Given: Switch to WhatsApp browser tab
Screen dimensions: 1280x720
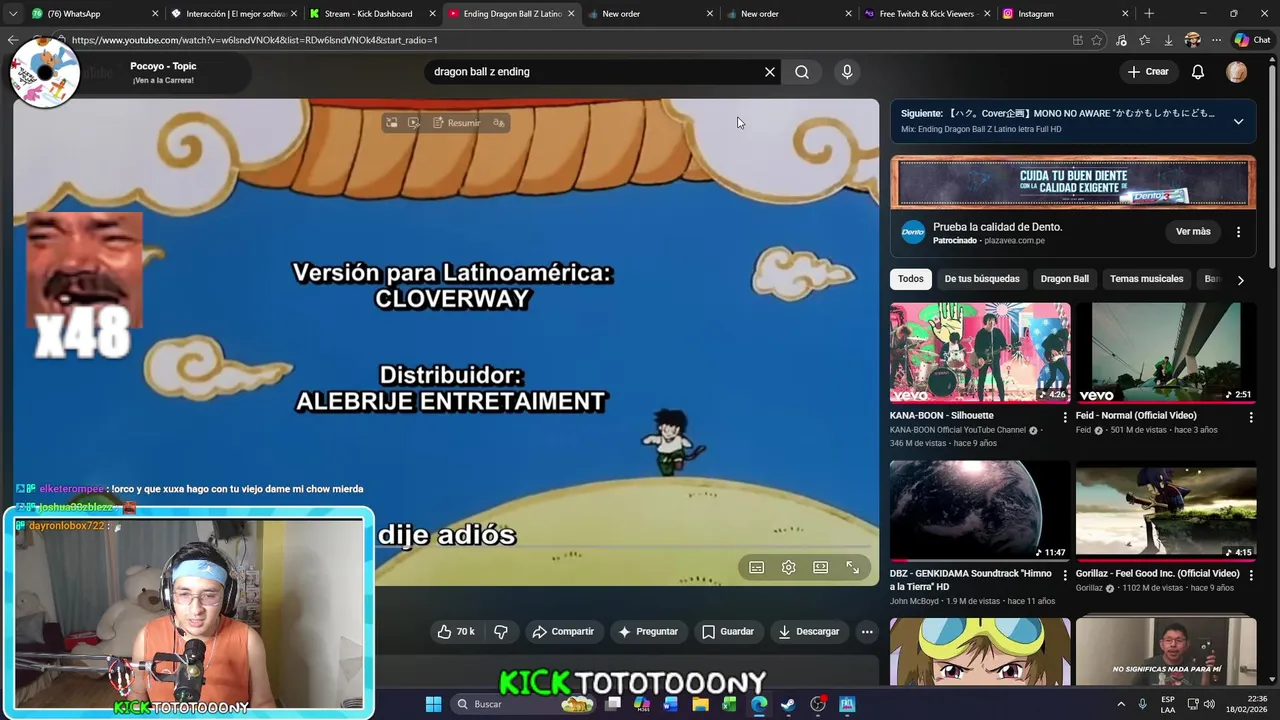Looking at the screenshot, I should tap(95, 14).
